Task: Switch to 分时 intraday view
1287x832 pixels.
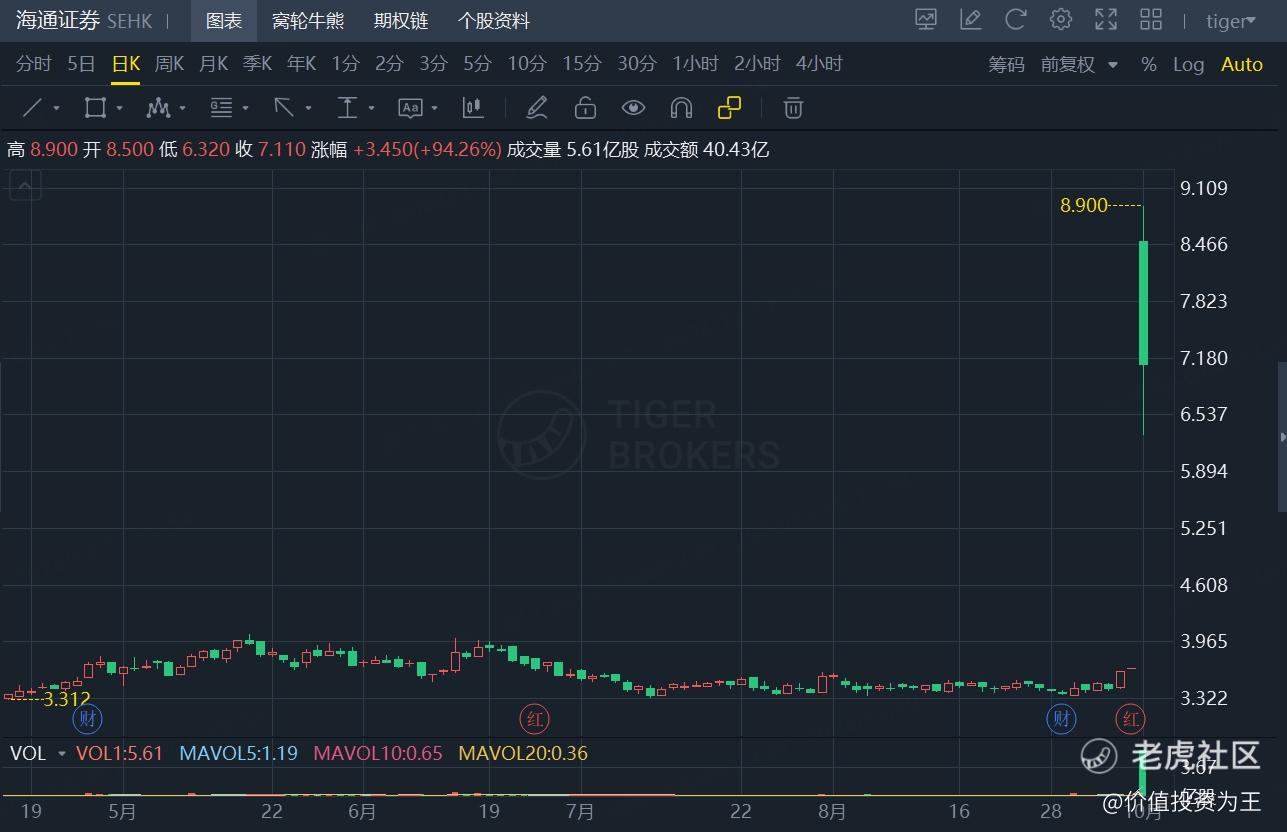Action: click(x=34, y=64)
